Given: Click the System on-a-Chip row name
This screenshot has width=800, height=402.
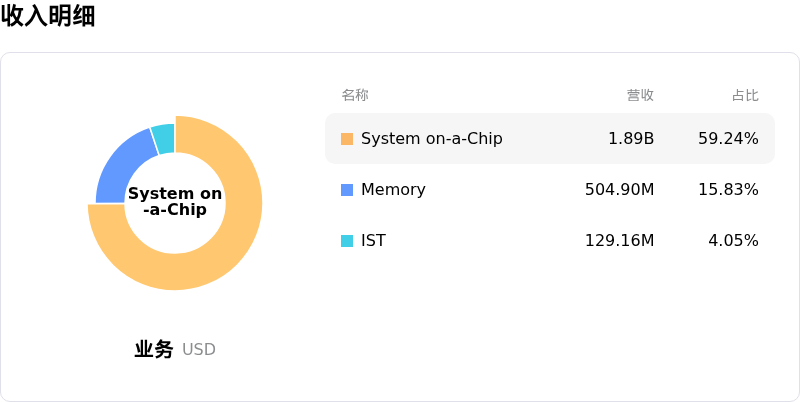Looking at the screenshot, I should point(431,139).
